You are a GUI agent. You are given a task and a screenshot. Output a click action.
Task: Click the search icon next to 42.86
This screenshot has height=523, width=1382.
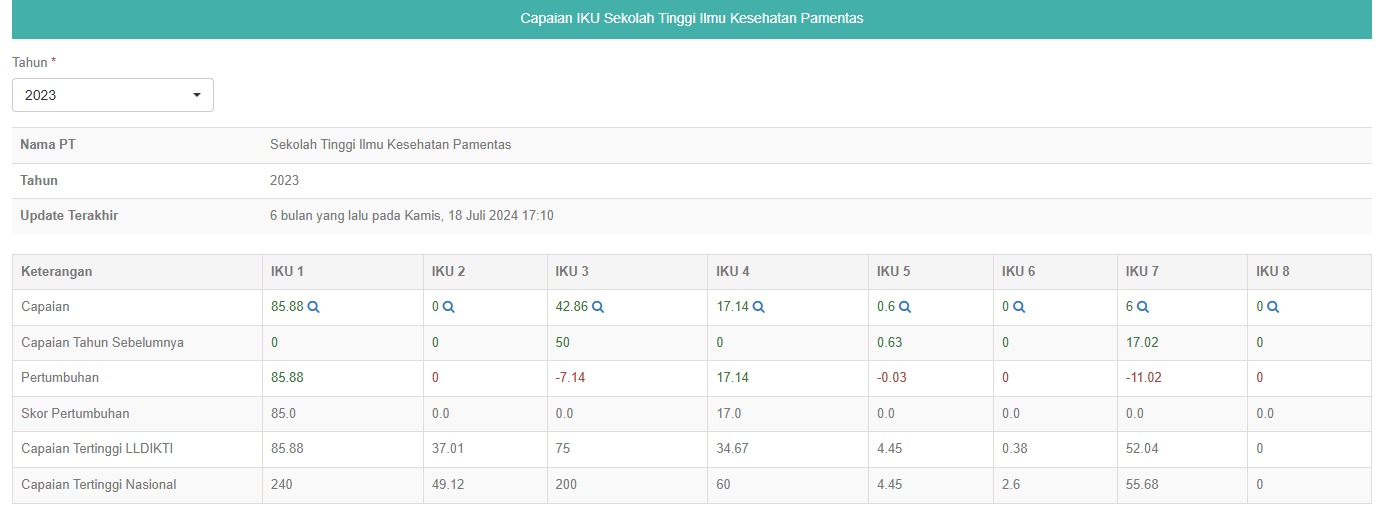[x=598, y=307]
